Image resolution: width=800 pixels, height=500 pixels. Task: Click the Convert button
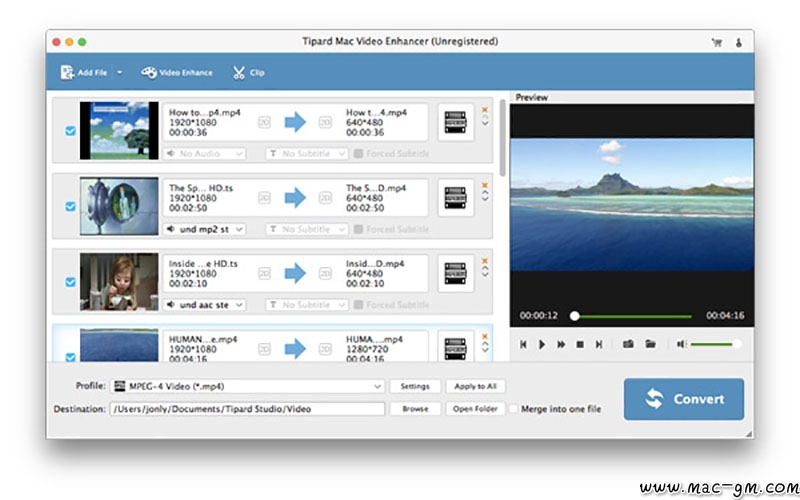click(x=684, y=399)
